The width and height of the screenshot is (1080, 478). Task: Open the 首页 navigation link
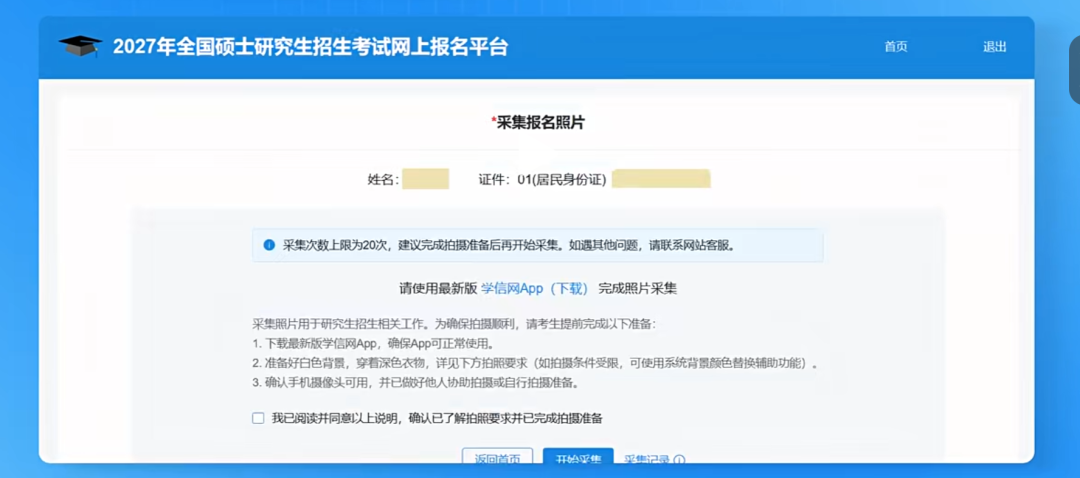tap(895, 47)
